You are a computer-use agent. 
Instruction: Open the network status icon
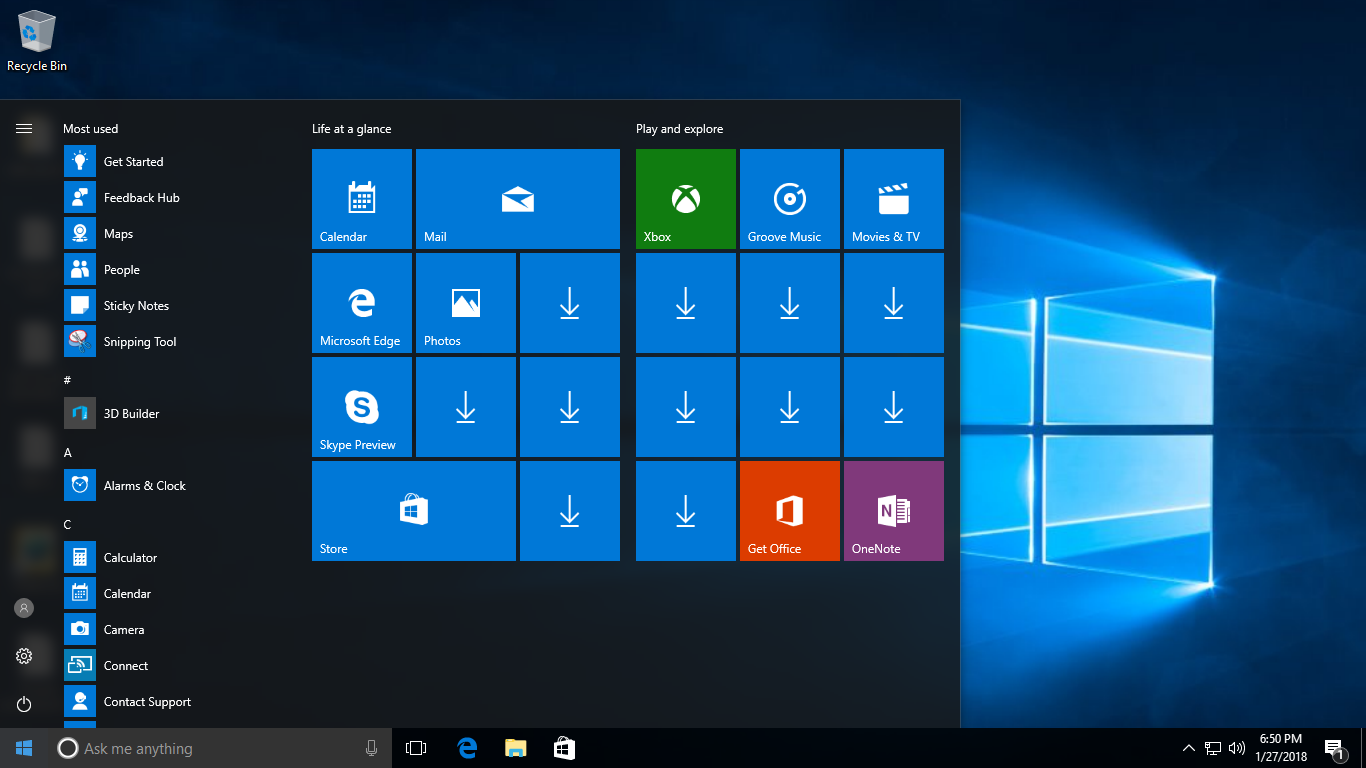coord(1213,748)
